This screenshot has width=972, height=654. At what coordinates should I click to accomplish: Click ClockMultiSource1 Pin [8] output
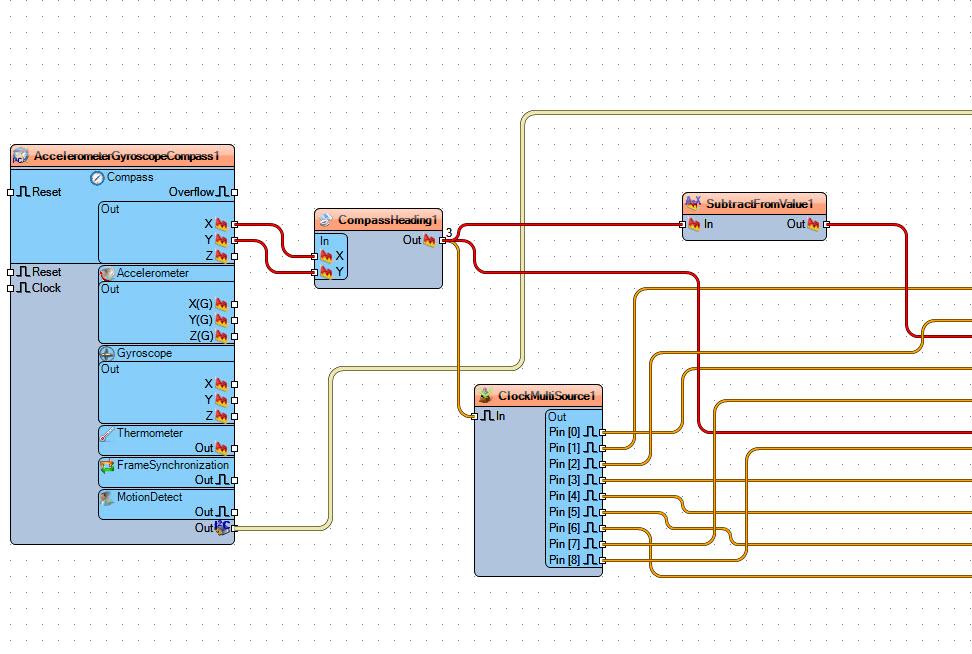(602, 560)
